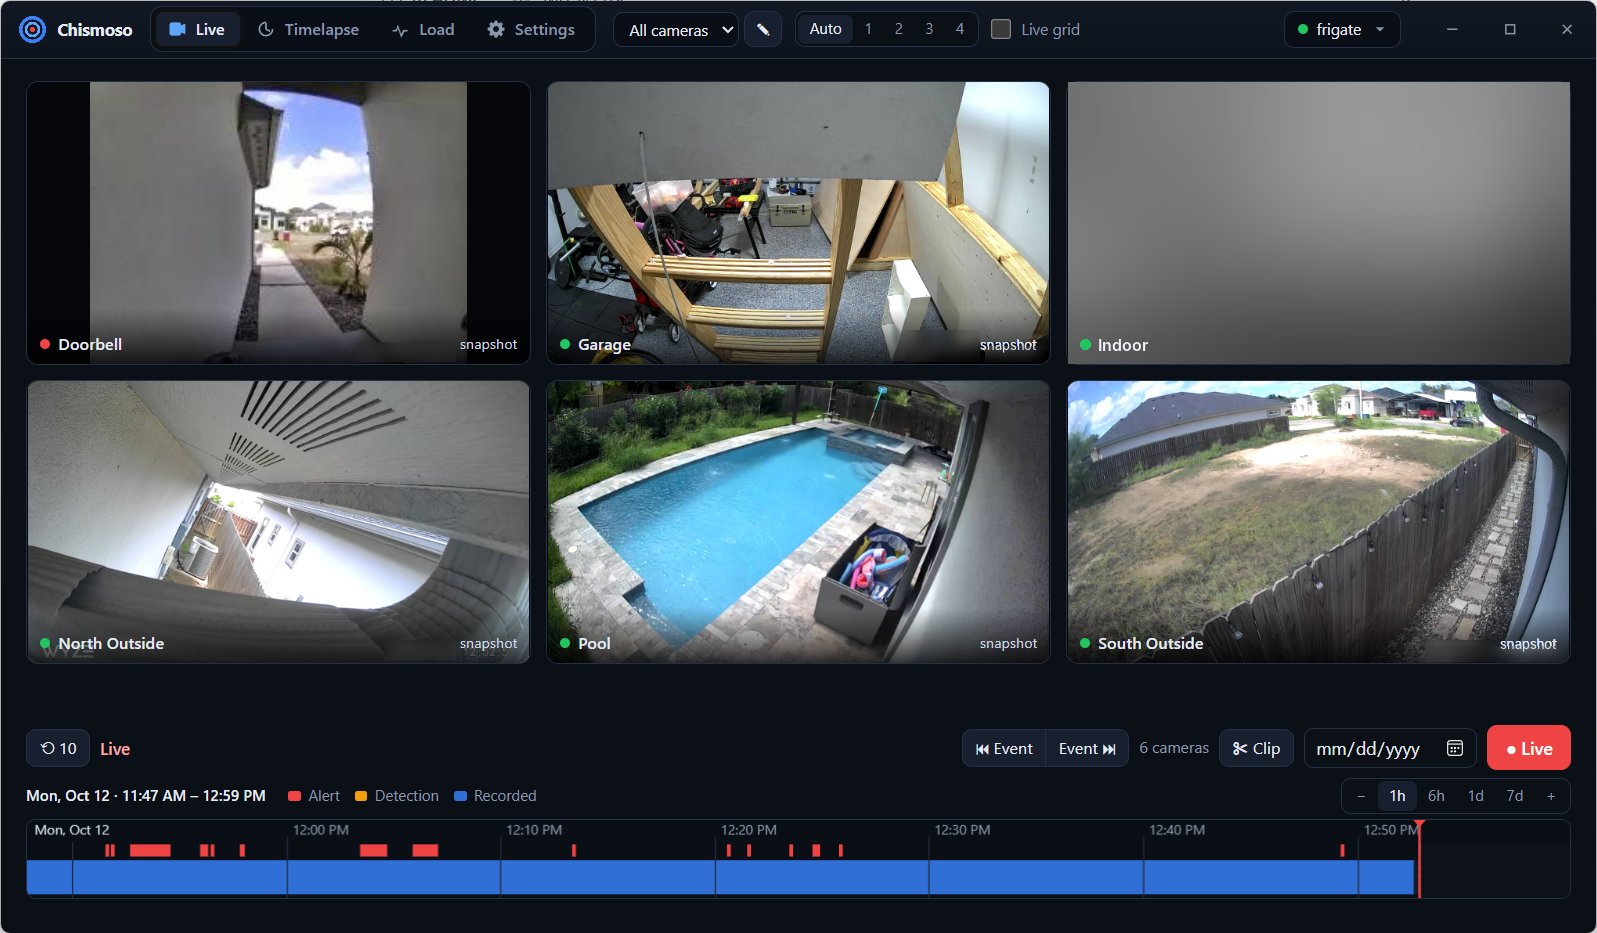Open the Timelapse tab
Image resolution: width=1597 pixels, height=933 pixels.
tap(308, 30)
